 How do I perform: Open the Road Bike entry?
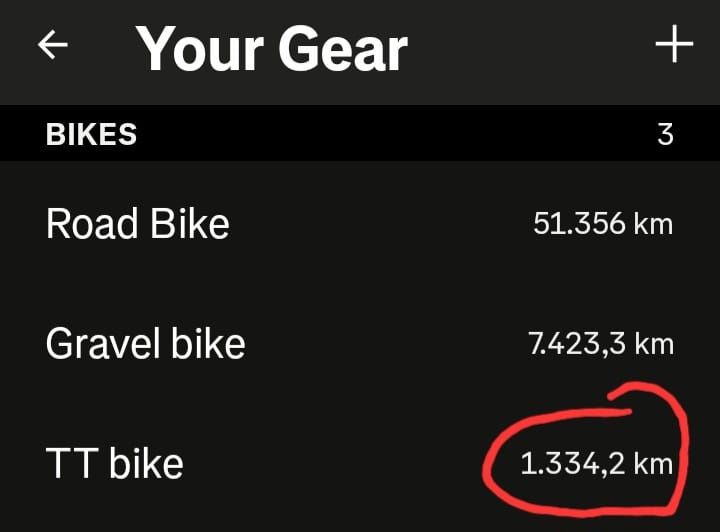[138, 224]
